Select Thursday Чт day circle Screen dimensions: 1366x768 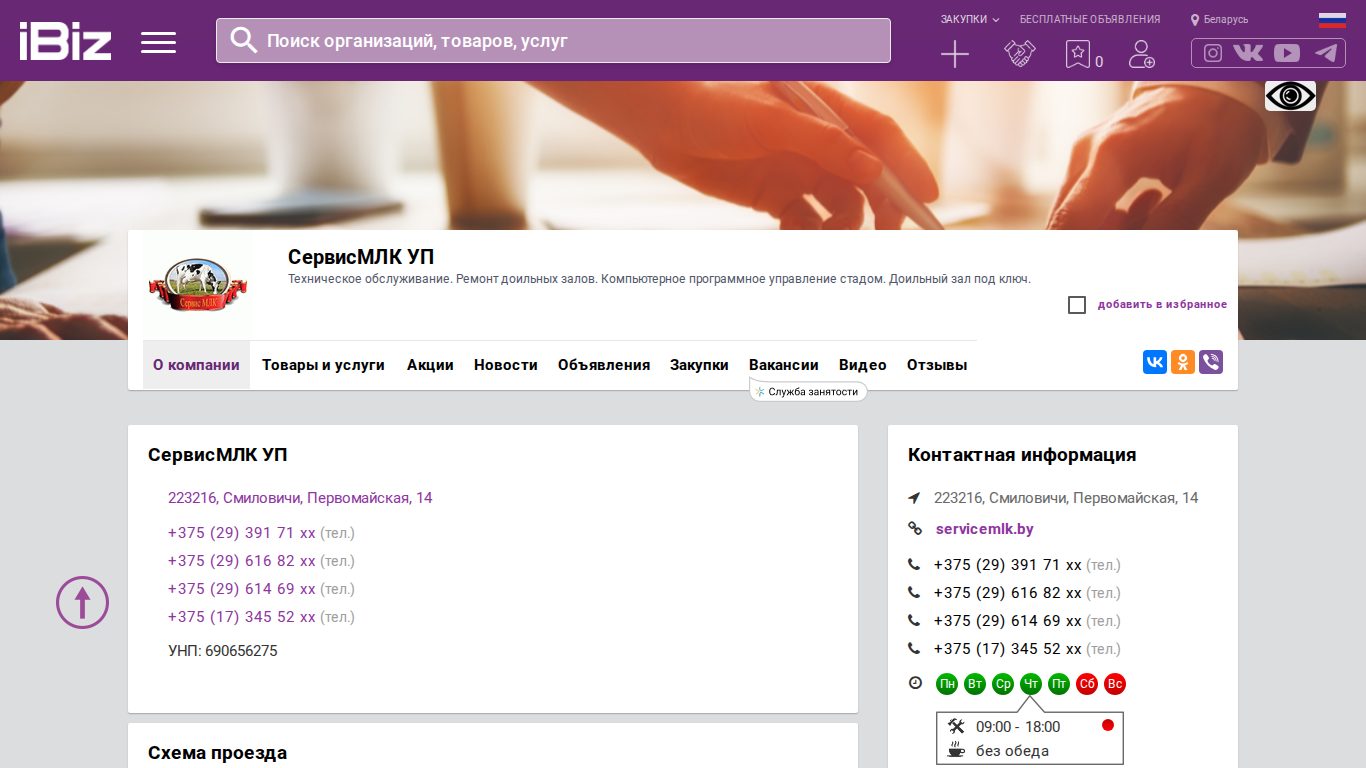click(x=1031, y=684)
